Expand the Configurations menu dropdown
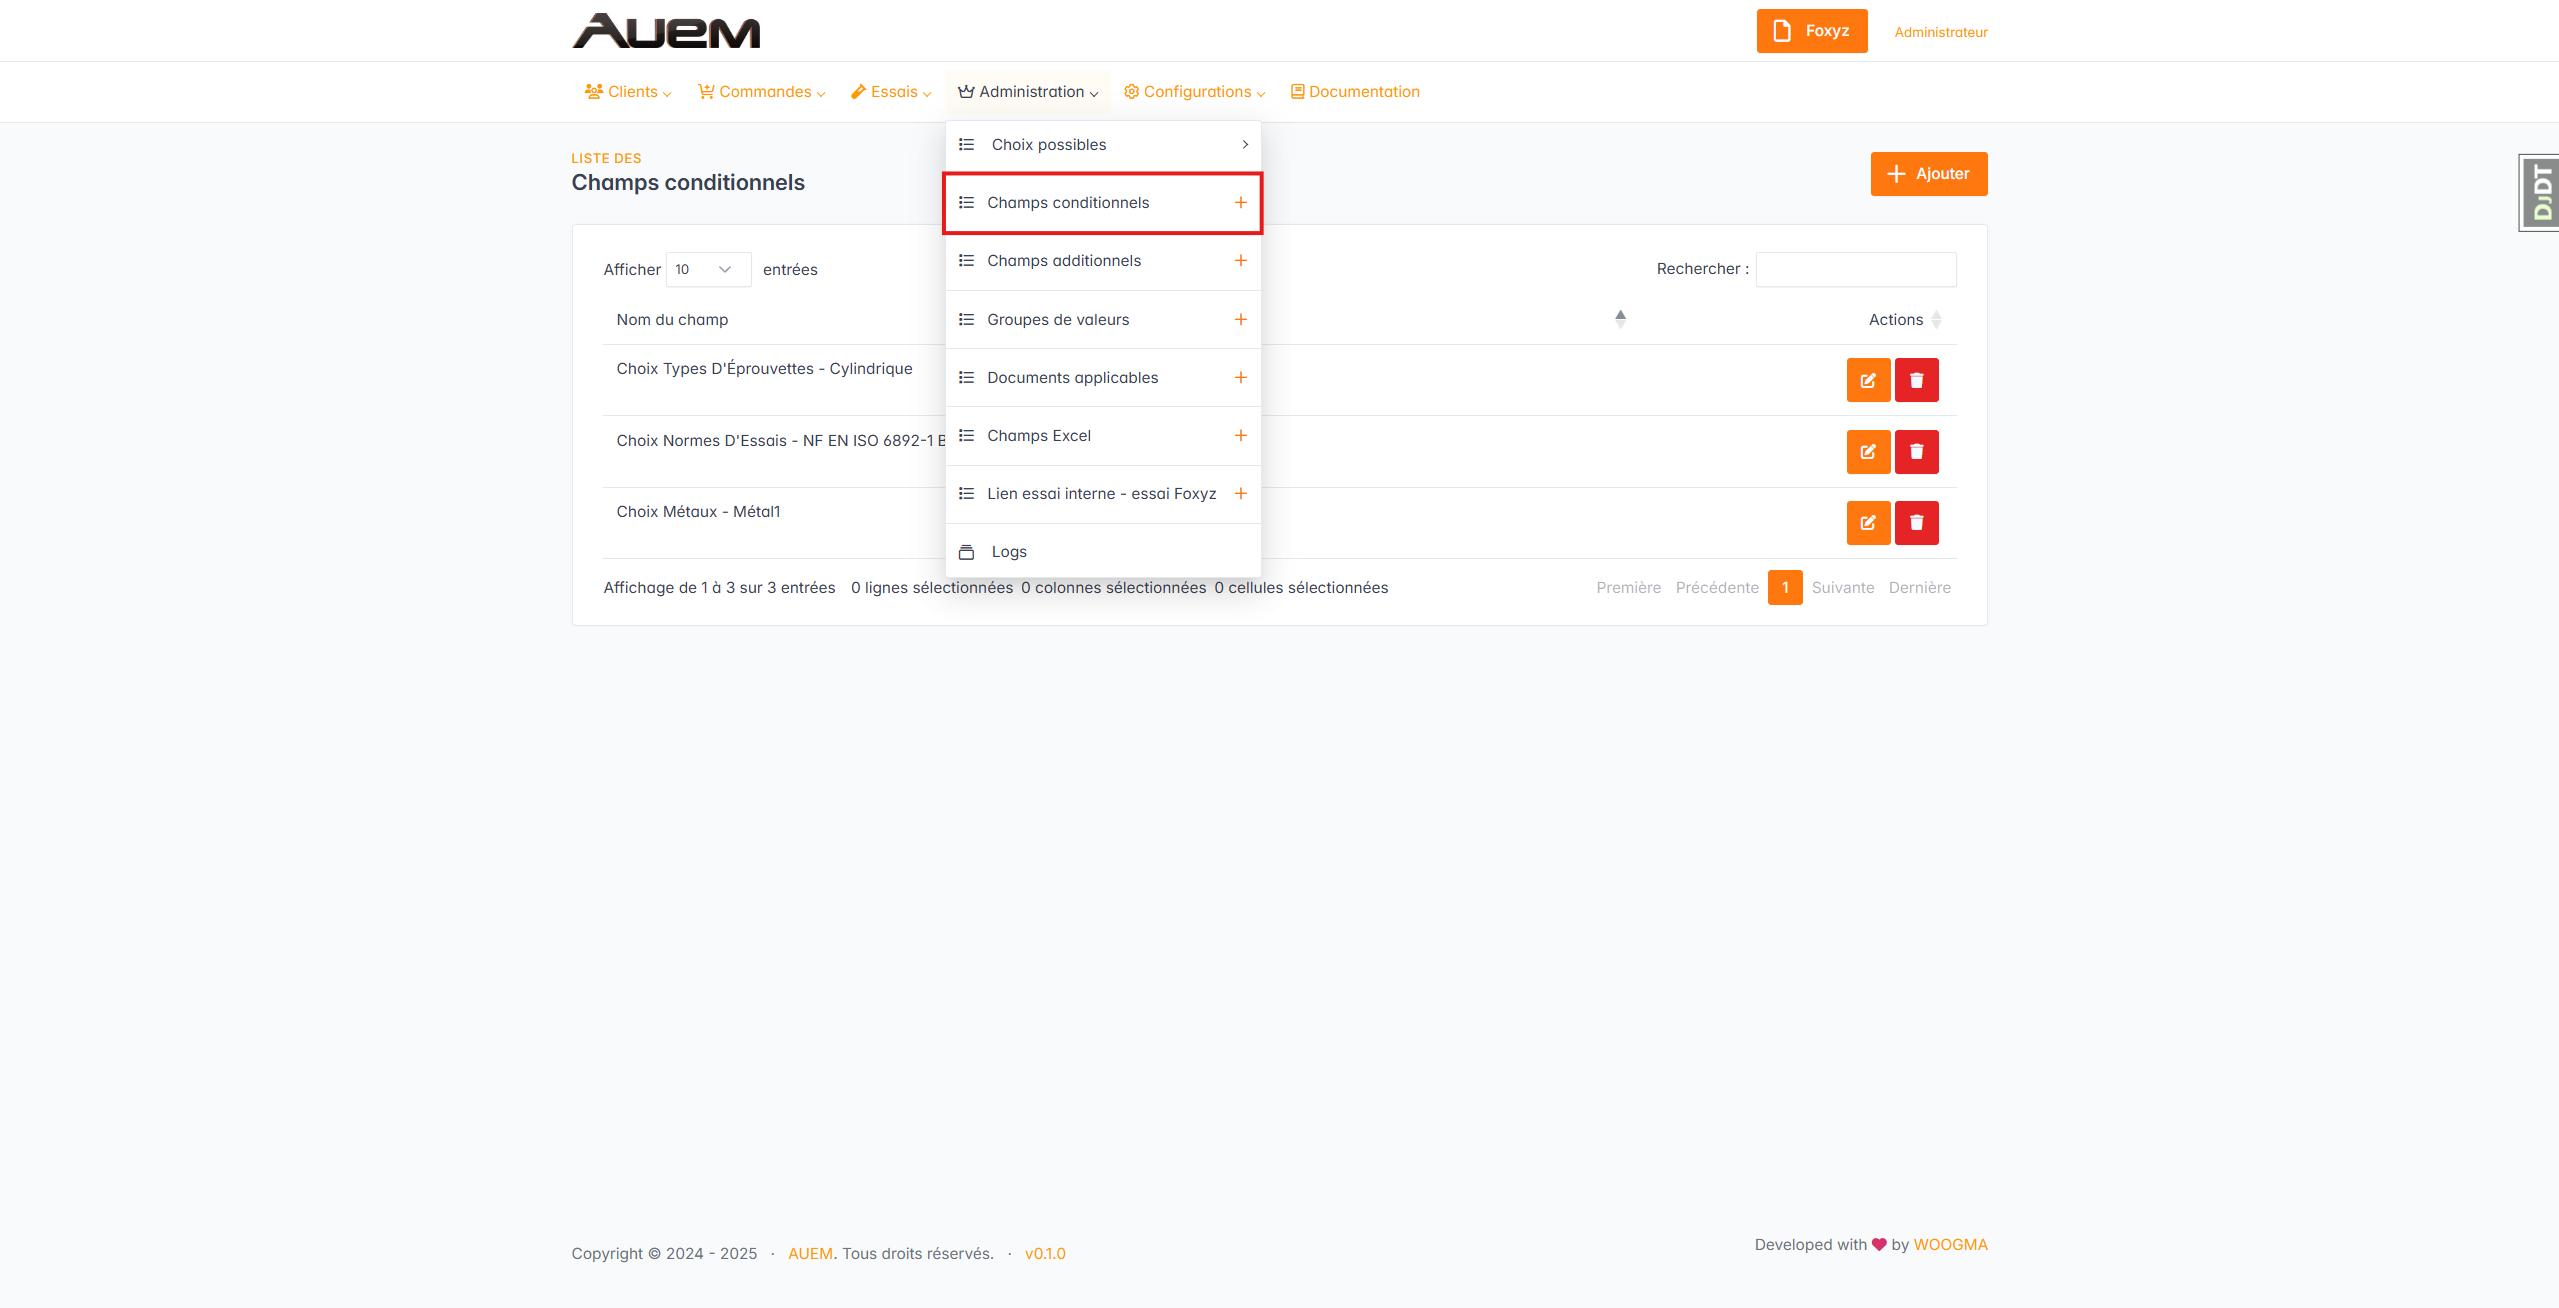The image size is (2559, 1308). pyautogui.click(x=1195, y=92)
